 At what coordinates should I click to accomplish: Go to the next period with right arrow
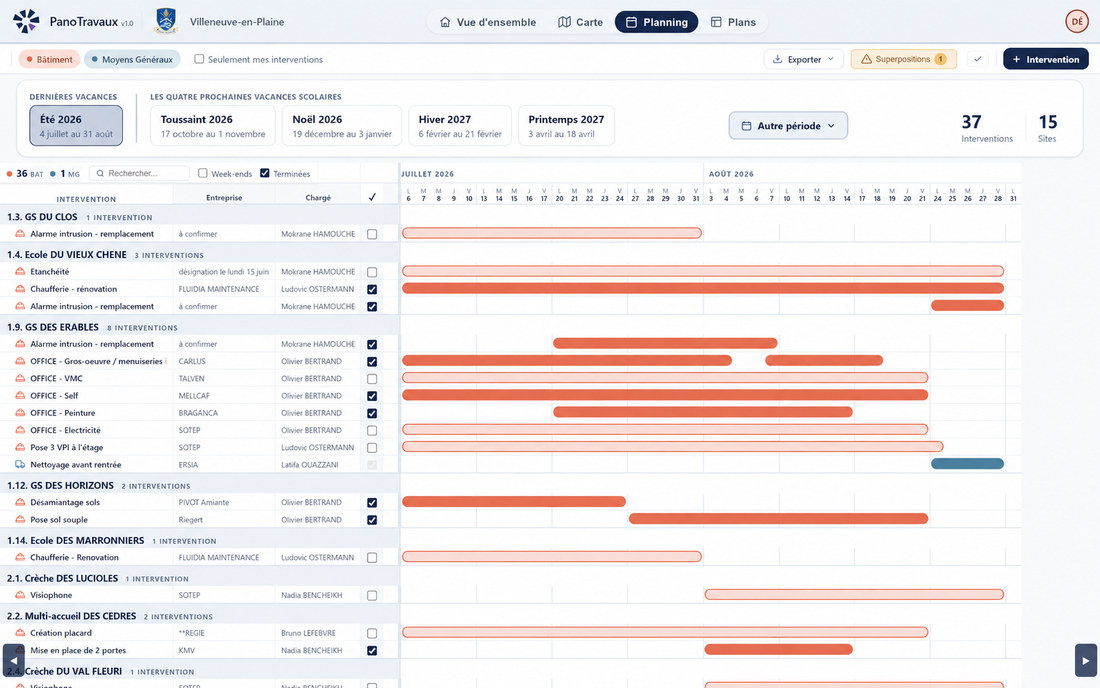point(1085,660)
